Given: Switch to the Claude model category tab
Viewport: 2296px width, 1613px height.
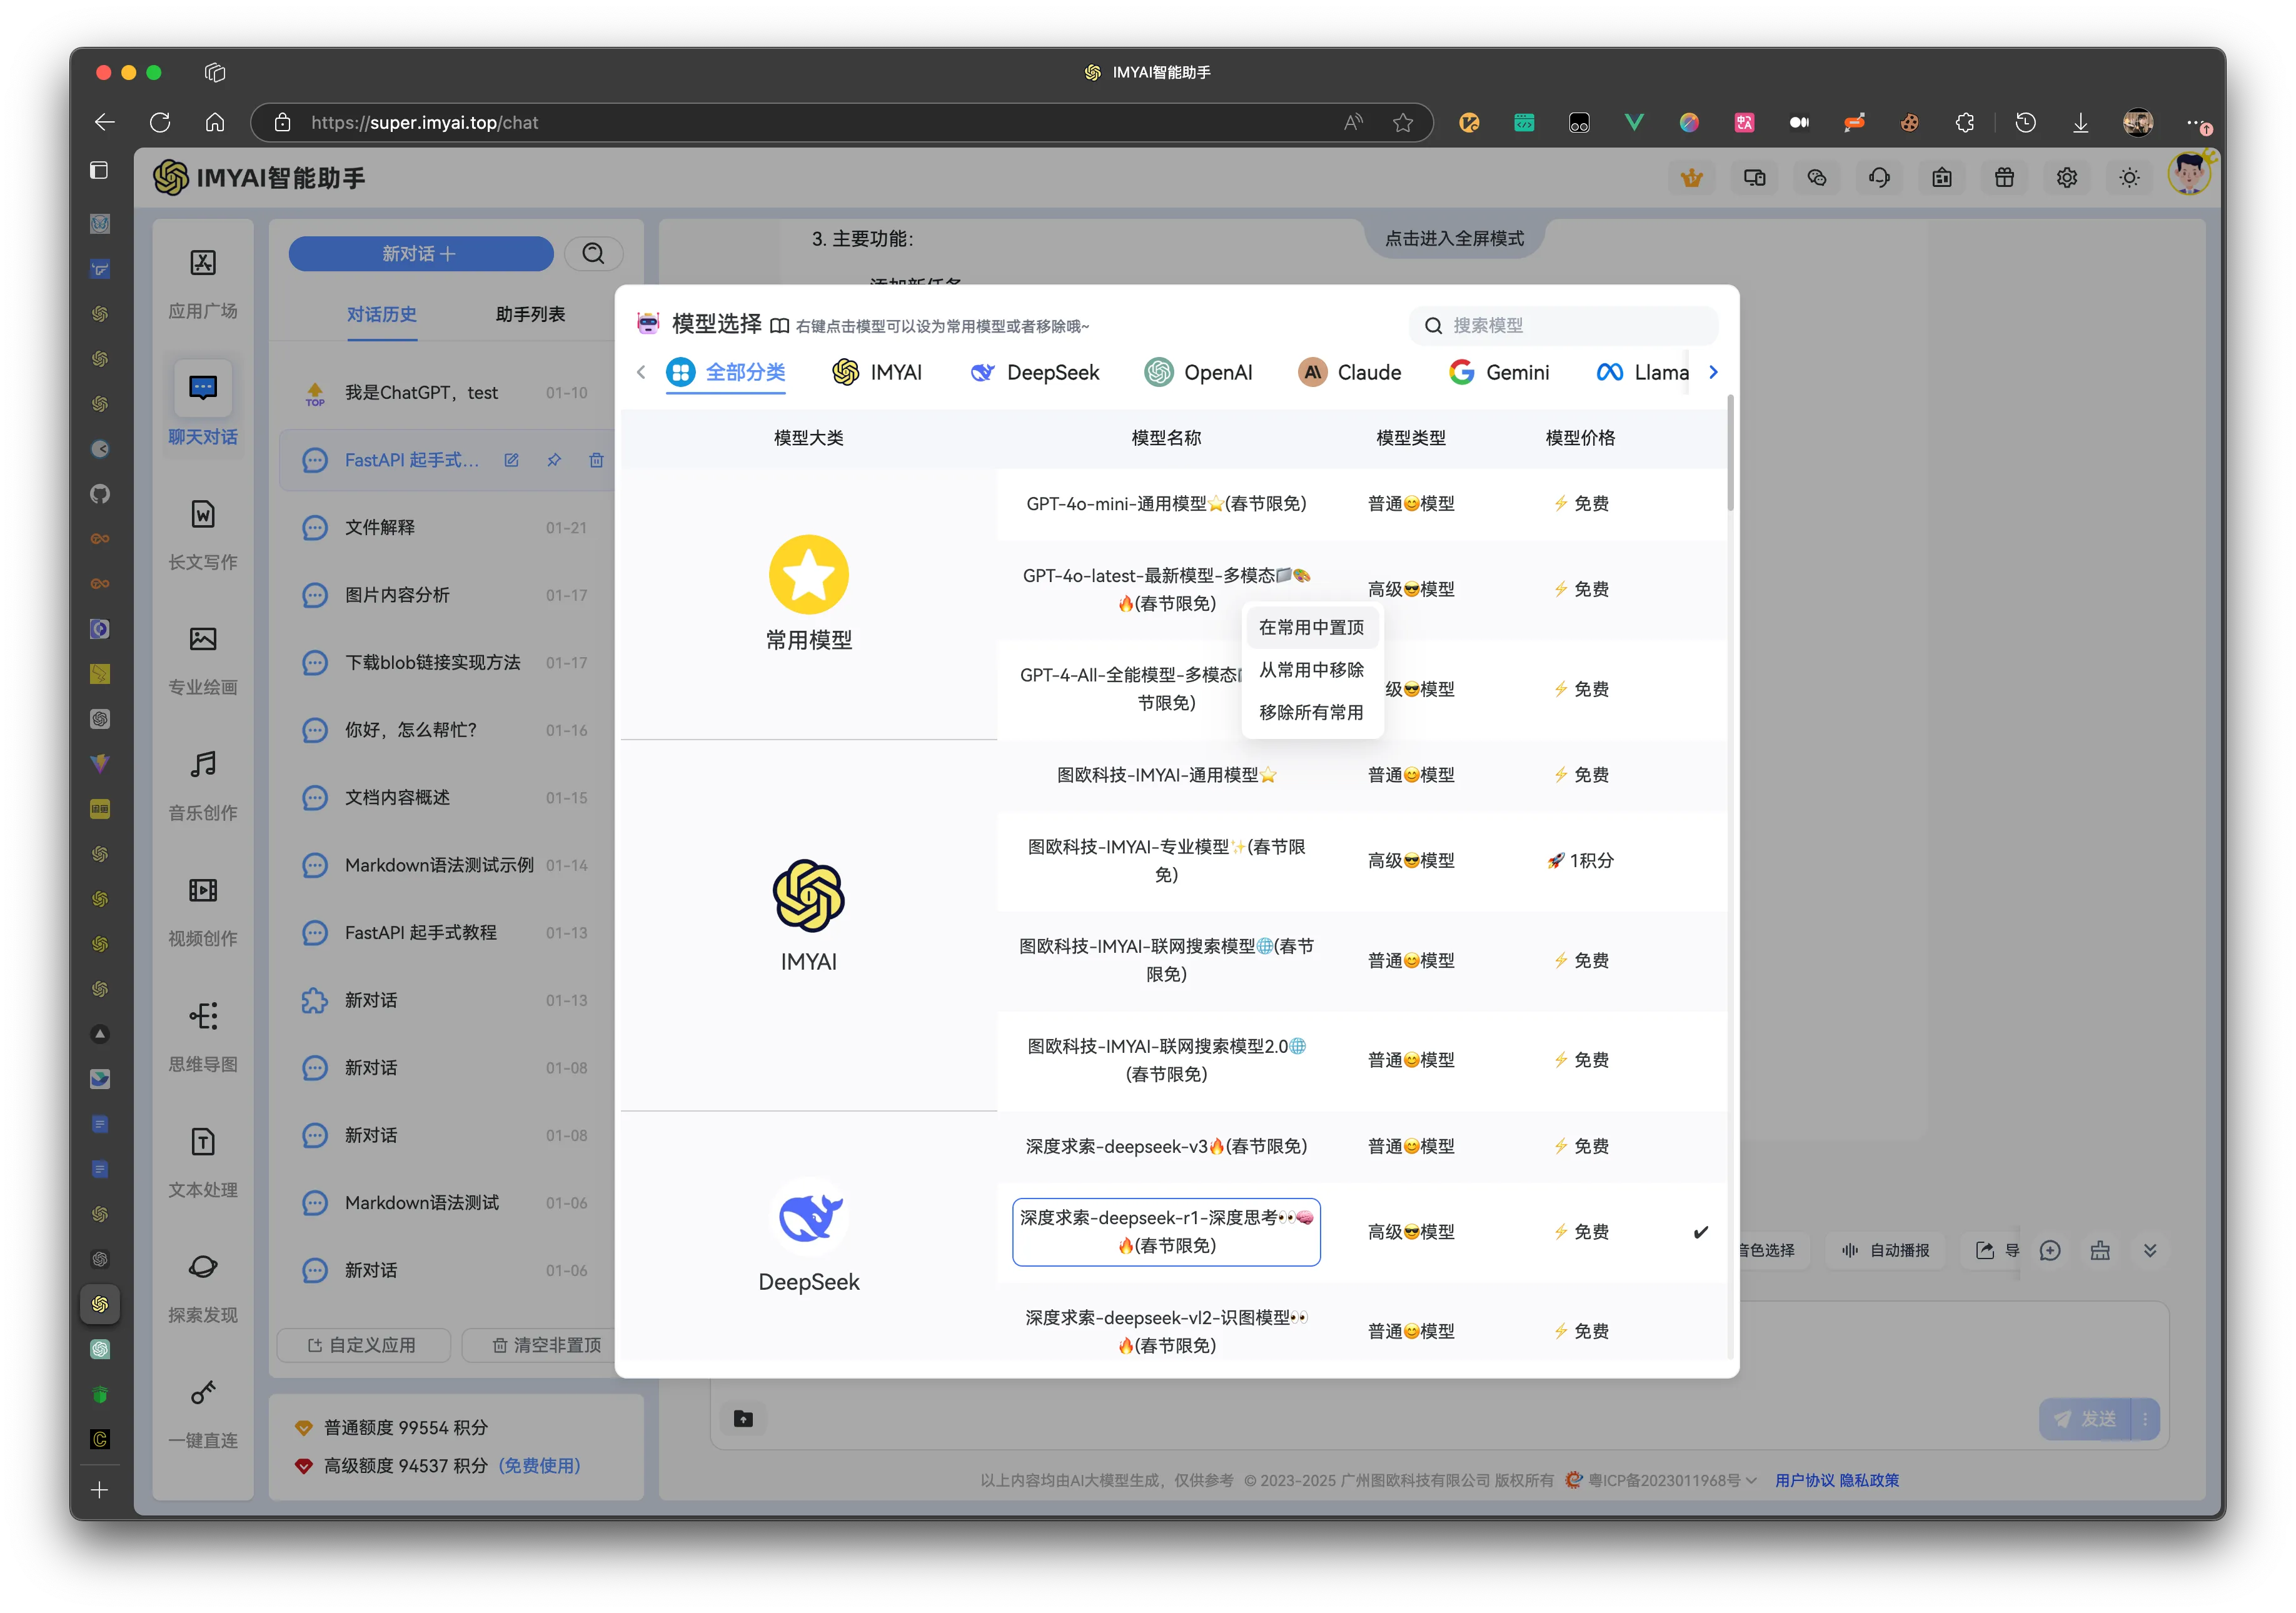Looking at the screenshot, I should (x=1350, y=372).
